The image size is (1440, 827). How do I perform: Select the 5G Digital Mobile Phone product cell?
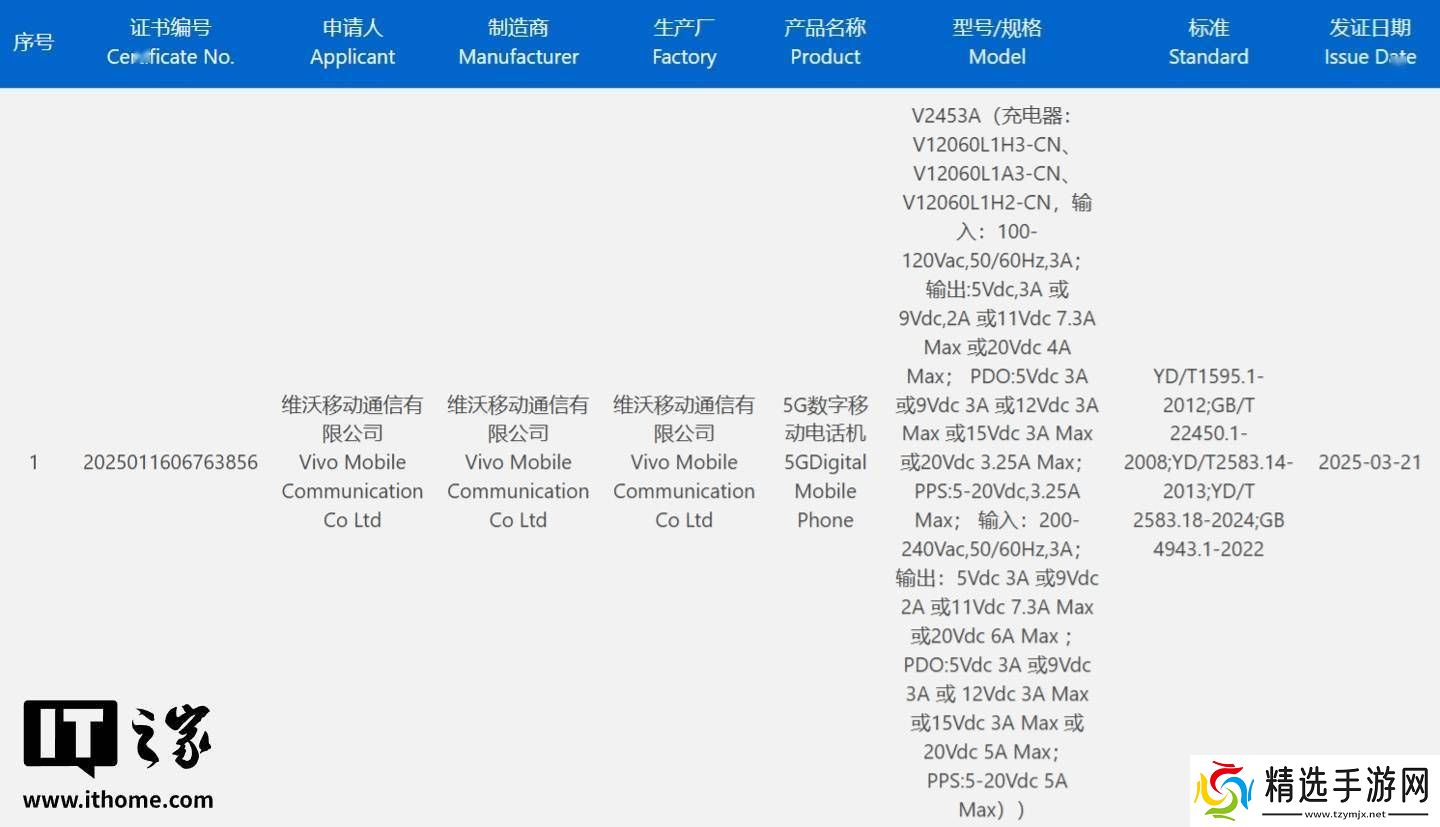[x=825, y=462]
